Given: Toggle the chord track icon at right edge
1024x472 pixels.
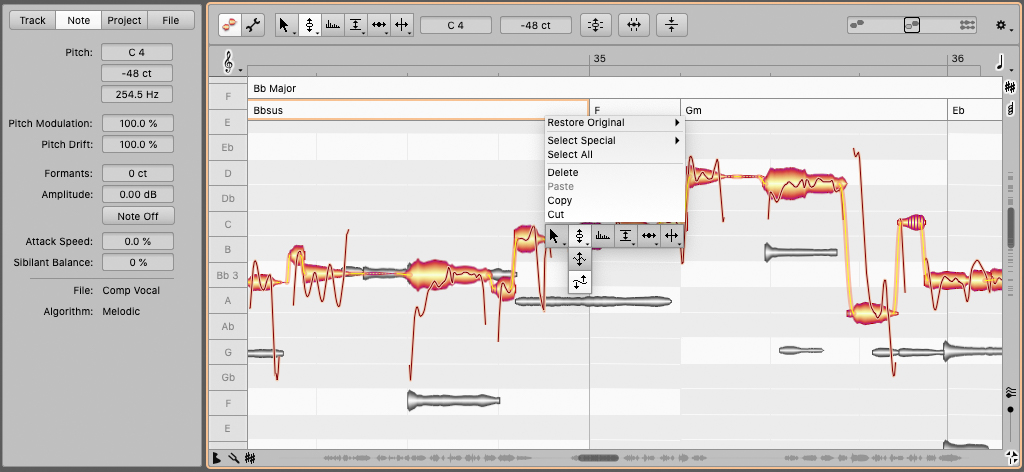Looking at the screenshot, I should click(1010, 108).
